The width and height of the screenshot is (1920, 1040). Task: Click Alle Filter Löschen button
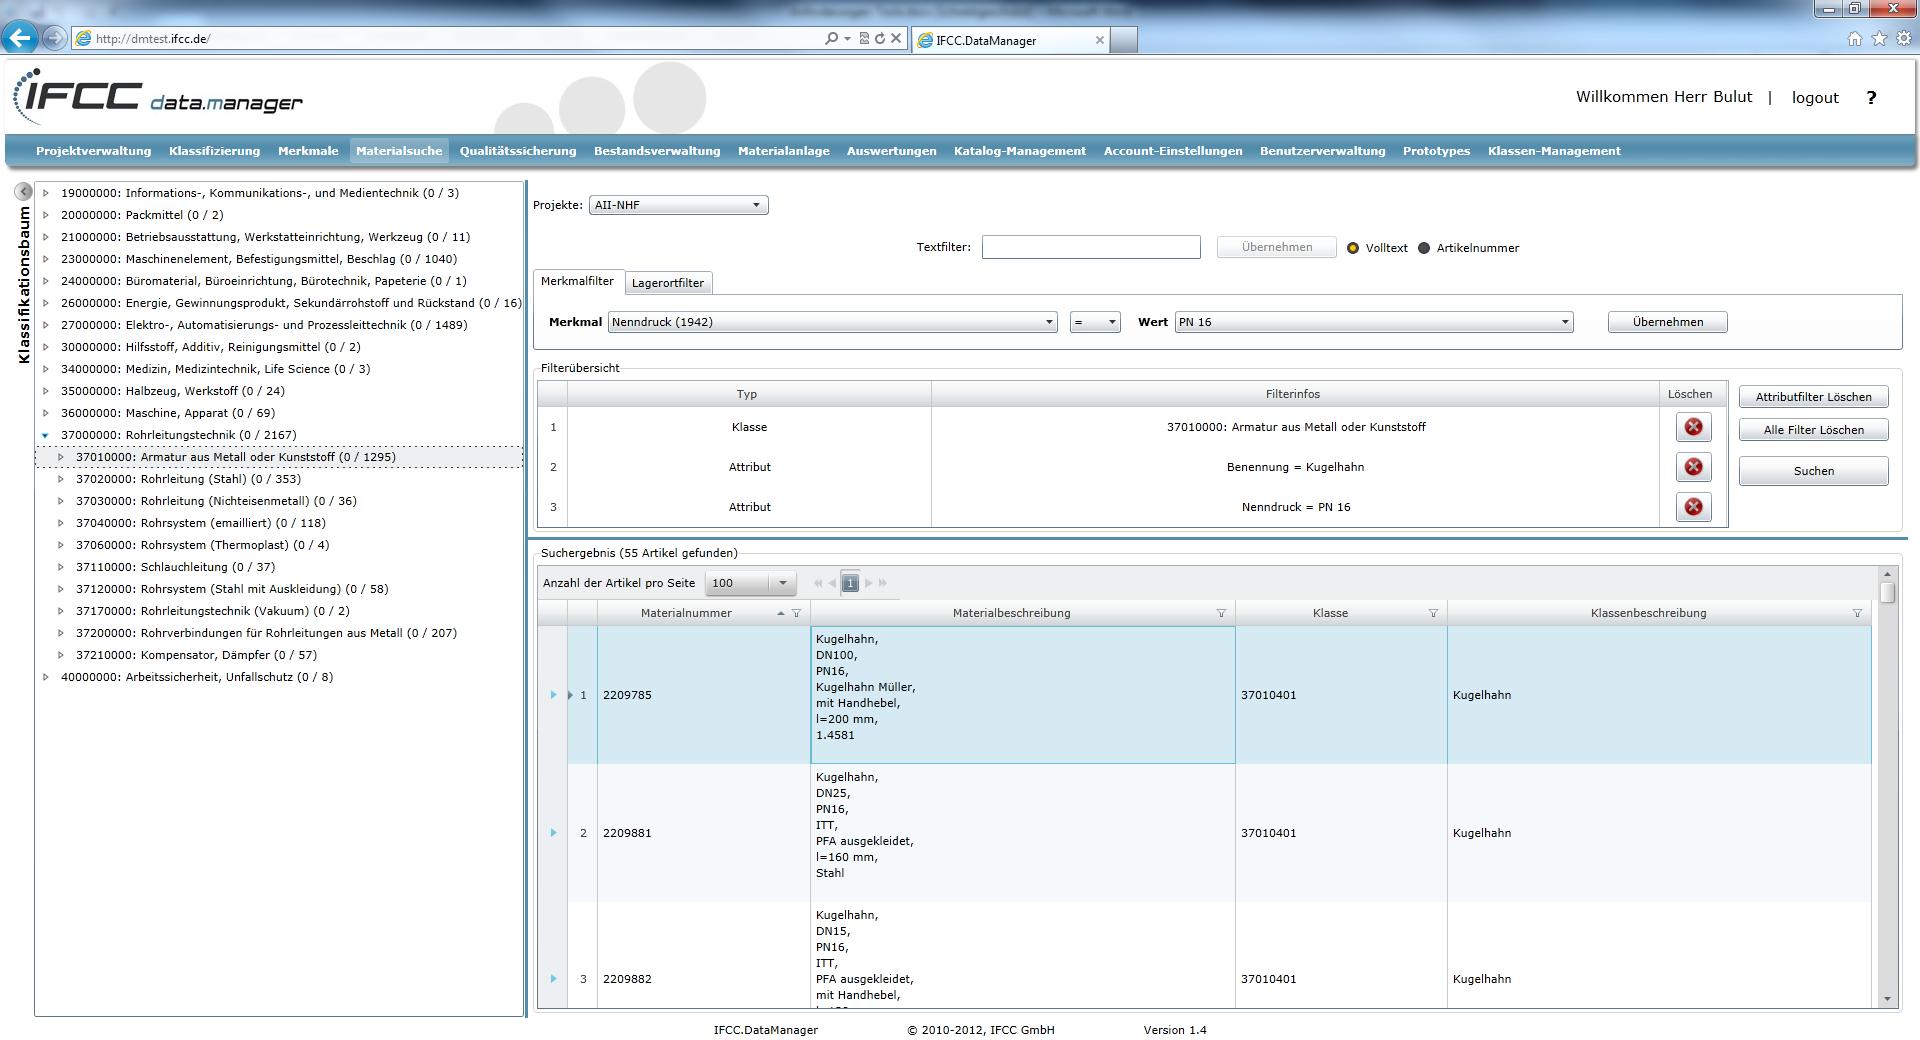click(x=1813, y=430)
